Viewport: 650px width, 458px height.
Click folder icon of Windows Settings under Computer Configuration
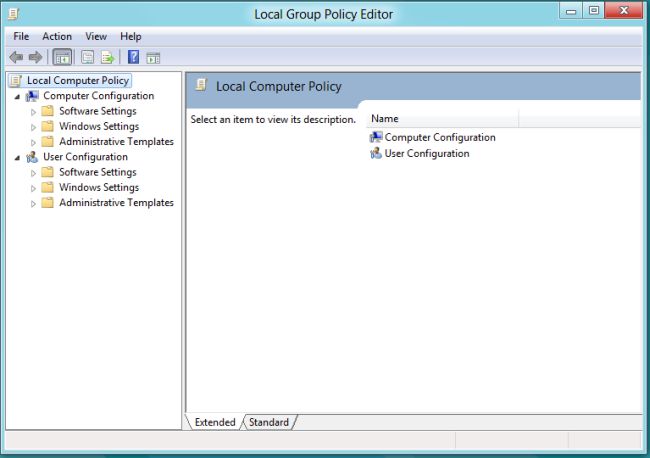point(48,126)
